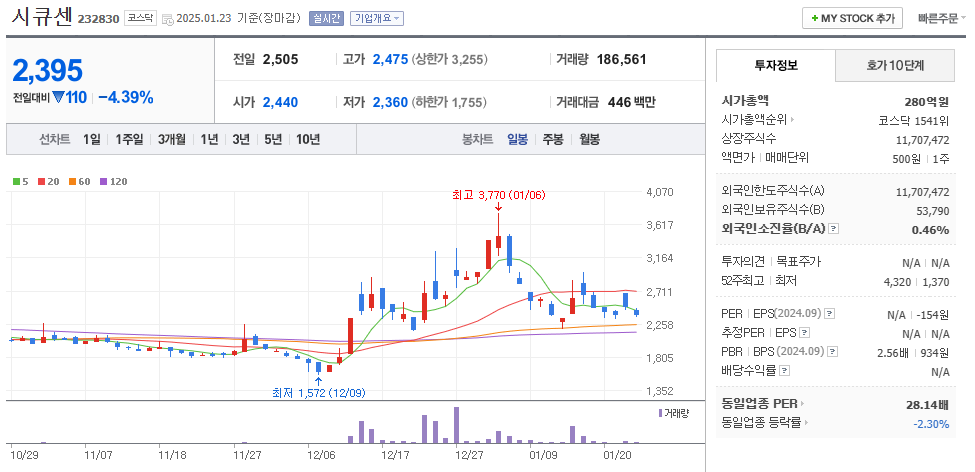The width and height of the screenshot is (975, 472).
Task: Click the 최저 1,572 (12/09) chart marker
Action: pos(318,393)
